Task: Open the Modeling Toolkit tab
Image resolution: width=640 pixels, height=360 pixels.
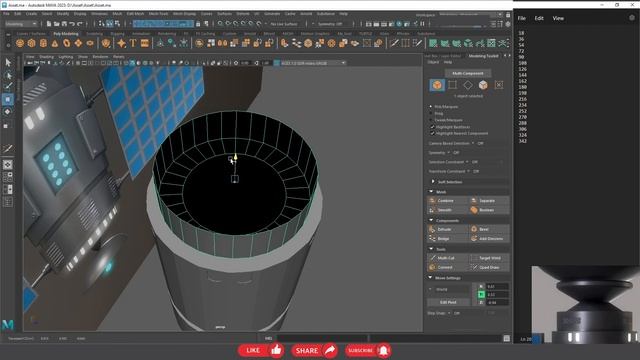Action: tap(483, 56)
